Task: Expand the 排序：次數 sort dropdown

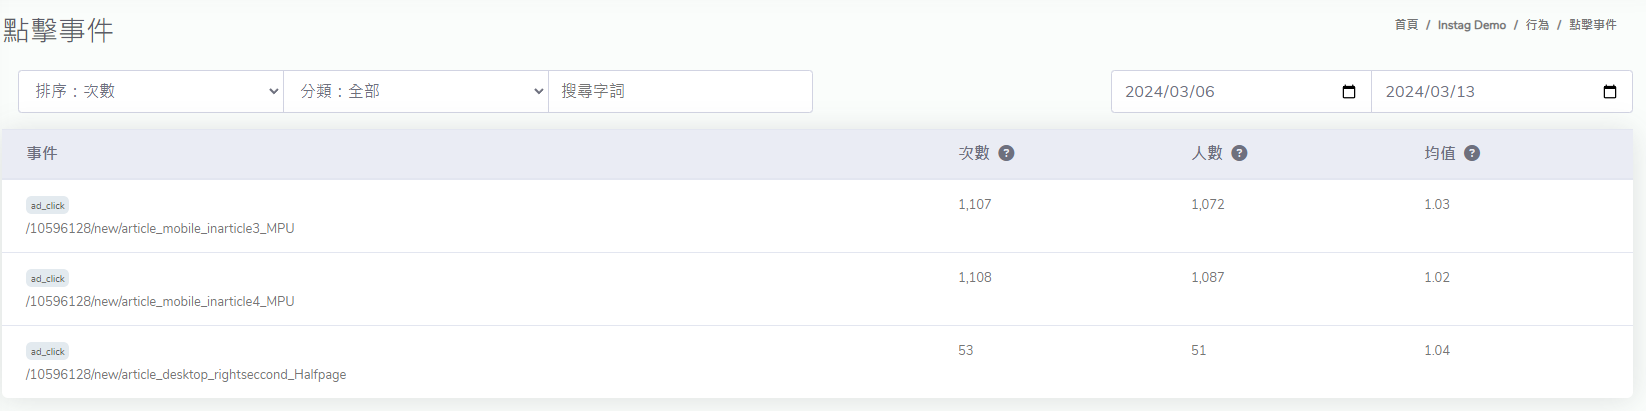Action: point(151,91)
